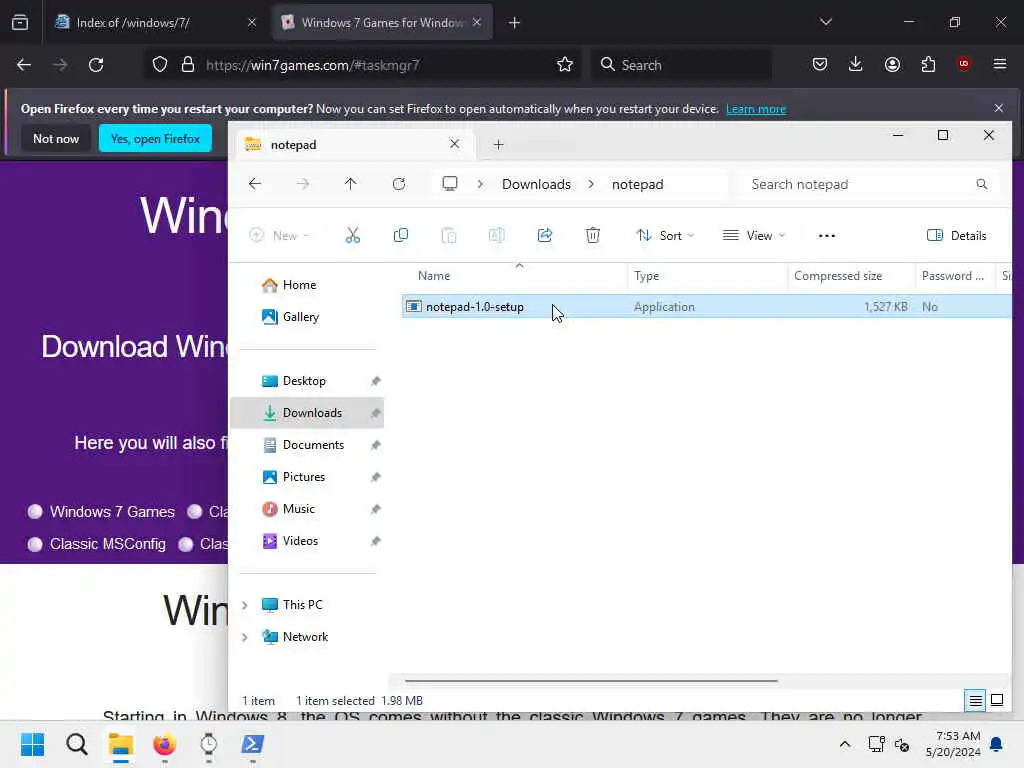Image resolution: width=1024 pixels, height=768 pixels.
Task: Click the Cut scissors icon in Explorer toolbar
Action: pyautogui.click(x=353, y=235)
